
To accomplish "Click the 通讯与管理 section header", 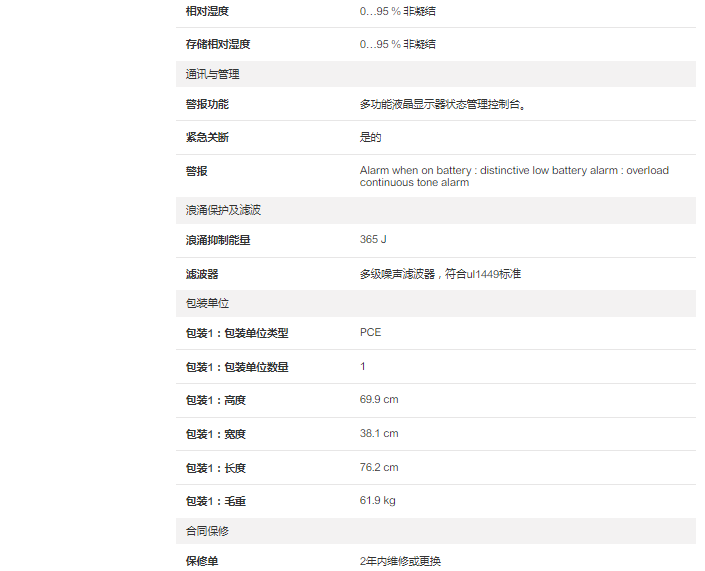I will point(212,74).
